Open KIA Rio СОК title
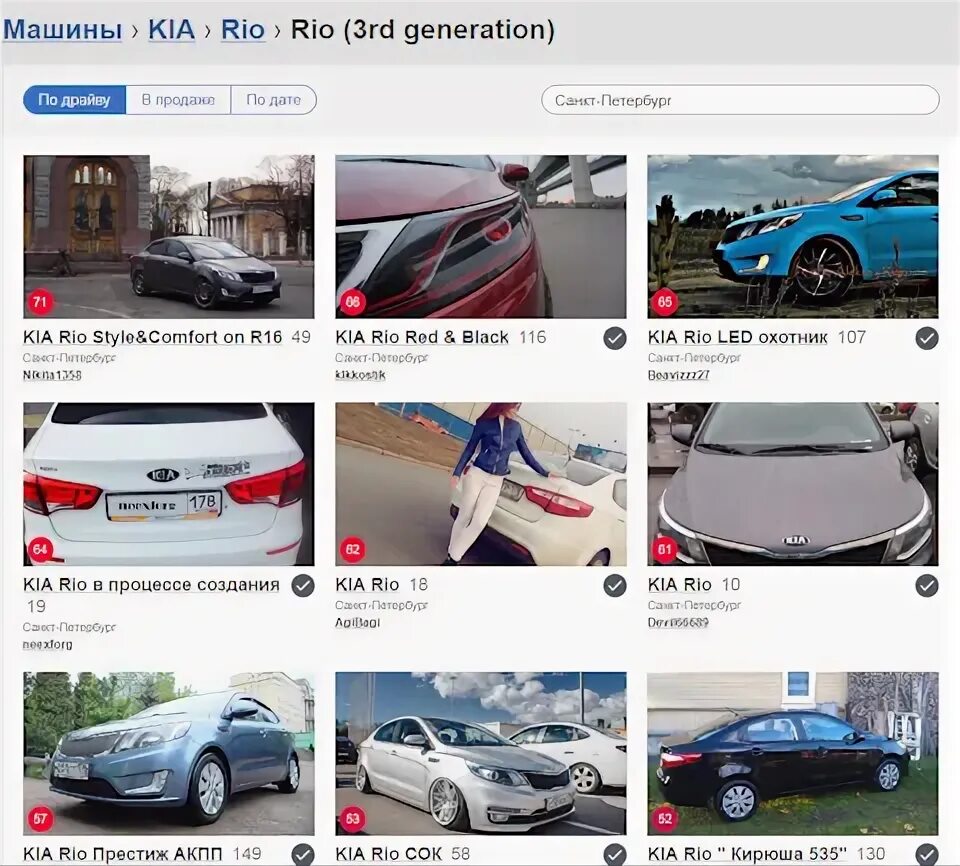The image size is (960, 866). coord(388,854)
